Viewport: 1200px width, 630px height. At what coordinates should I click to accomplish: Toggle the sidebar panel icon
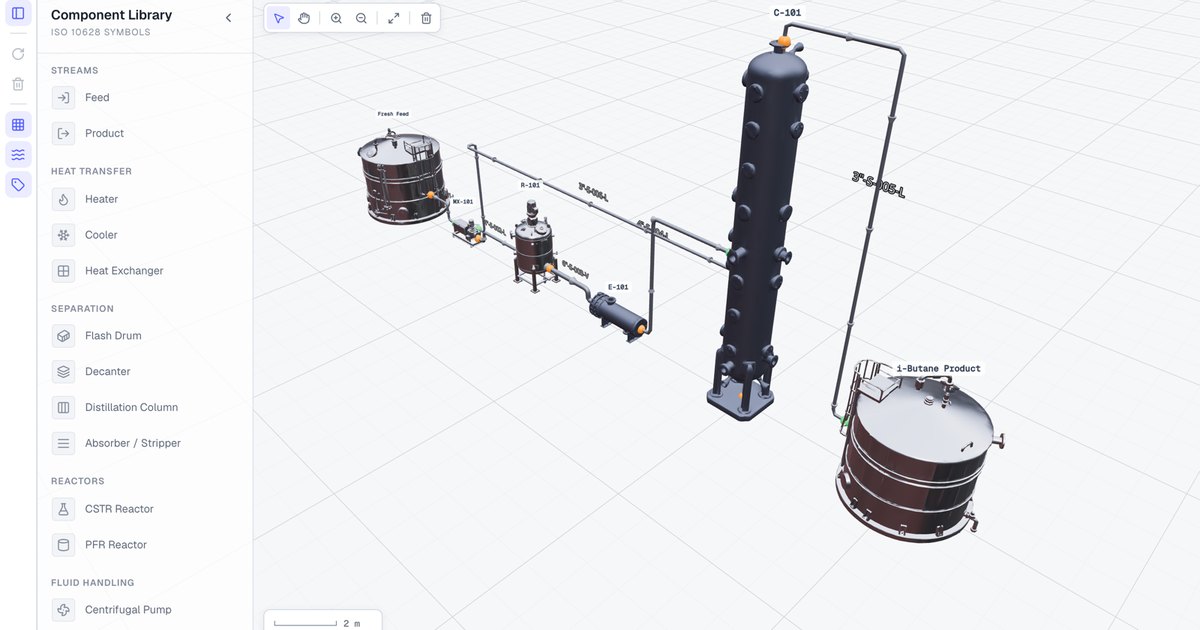18,13
